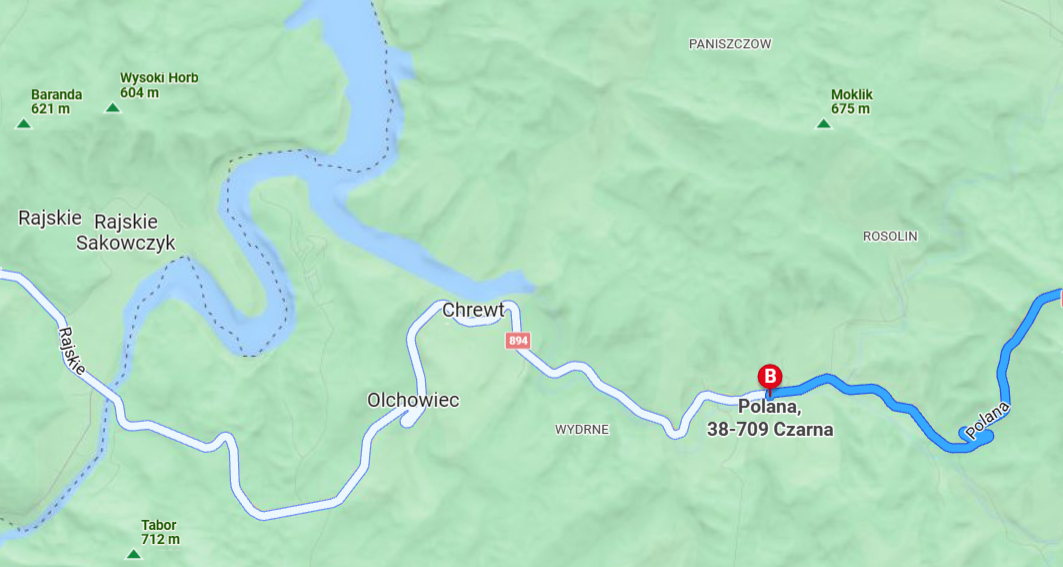This screenshot has width=1063, height=567.
Task: Click the red destination marker B
Action: tap(769, 378)
